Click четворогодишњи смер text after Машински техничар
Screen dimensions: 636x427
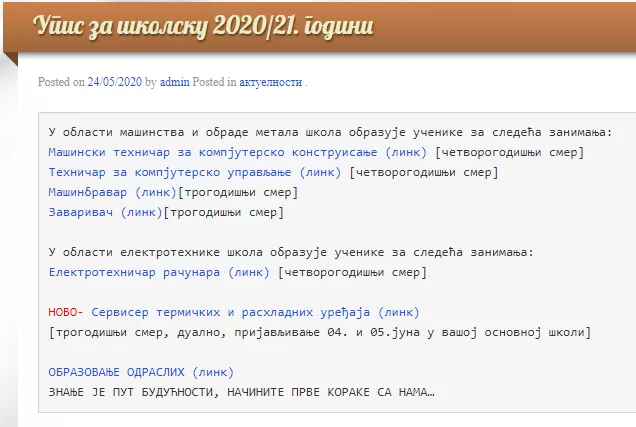click(510, 152)
